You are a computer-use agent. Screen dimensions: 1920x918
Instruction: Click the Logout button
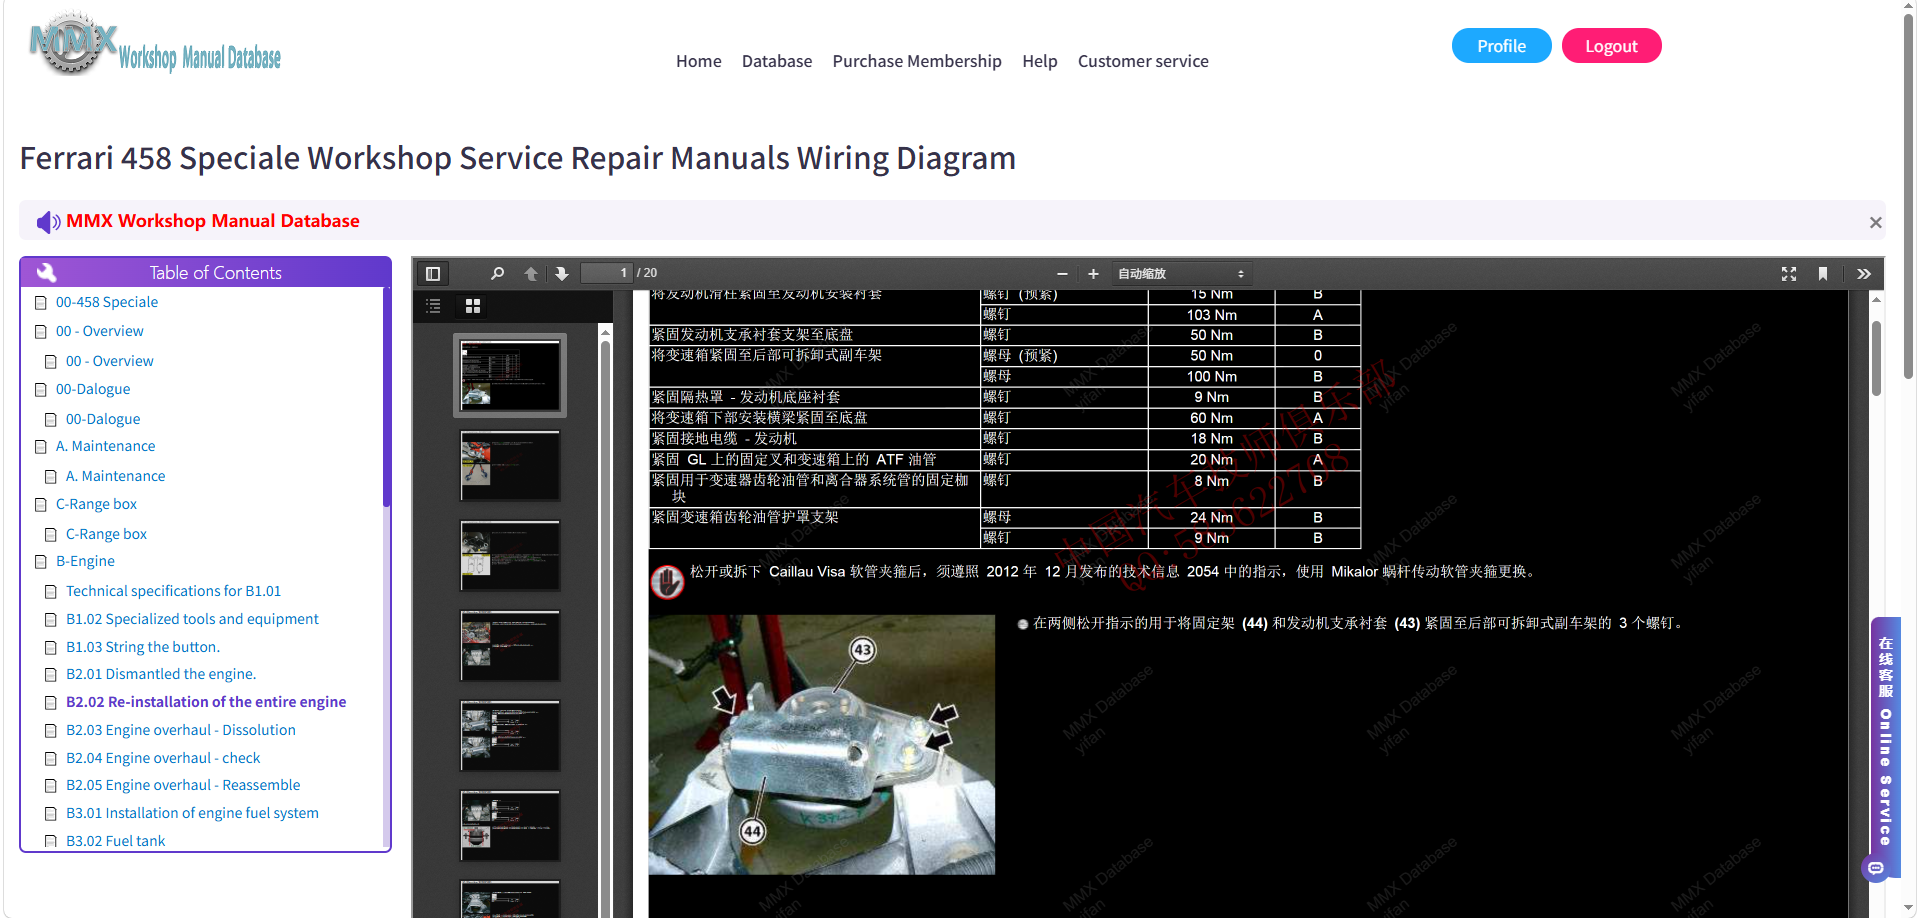click(x=1611, y=46)
